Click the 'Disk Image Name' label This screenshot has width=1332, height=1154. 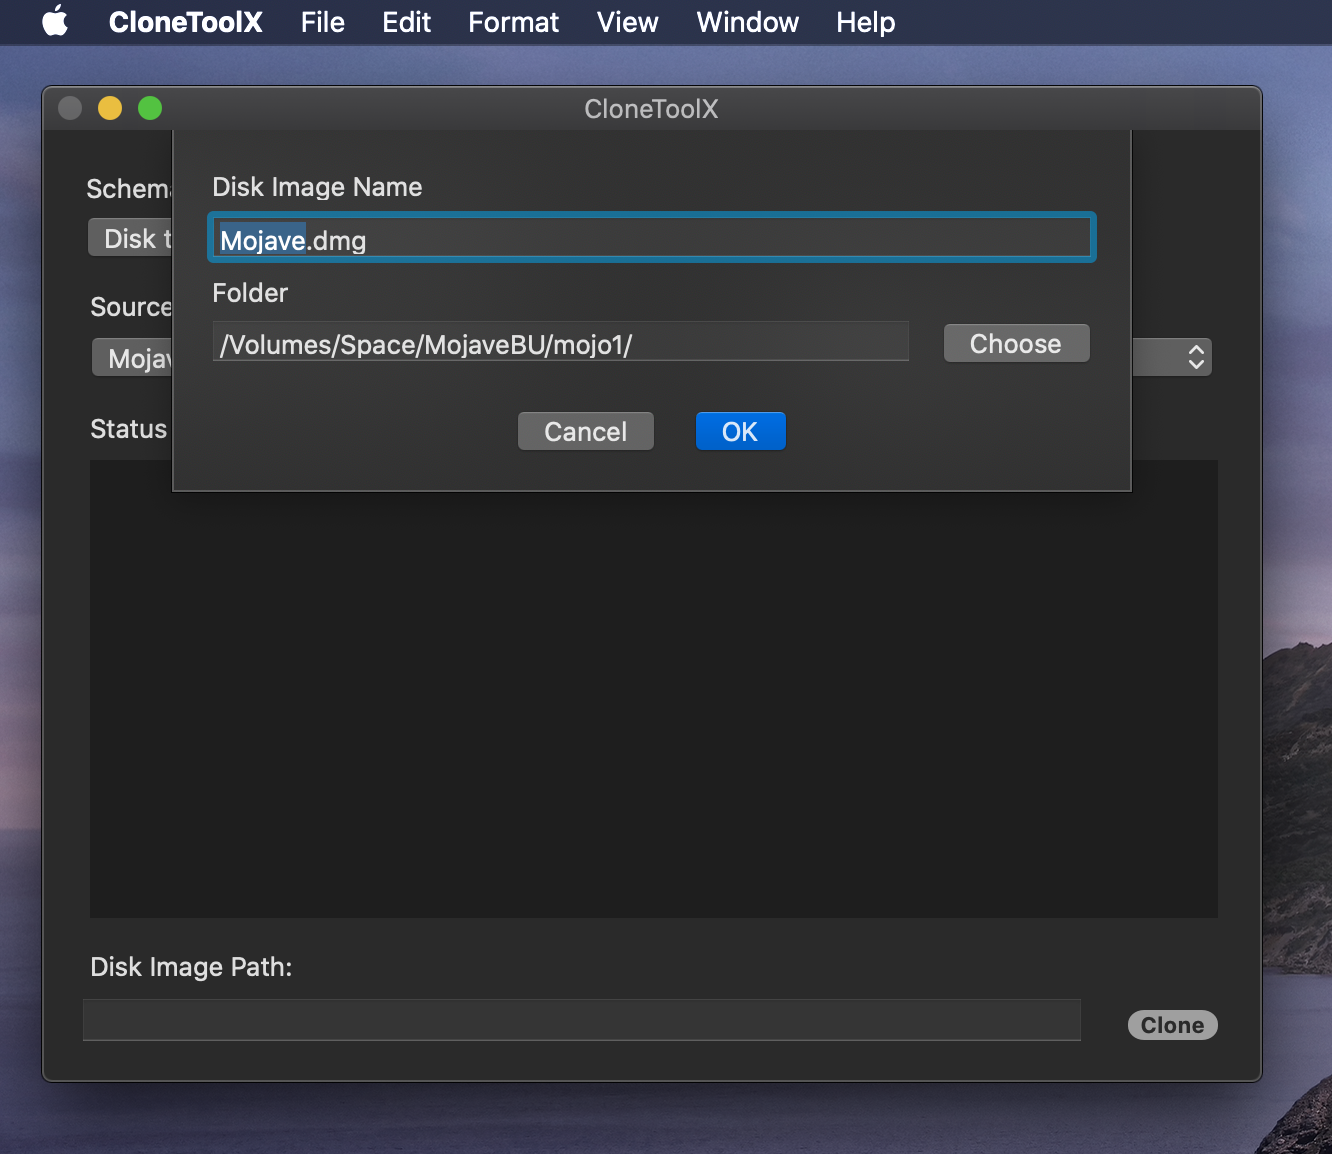(x=317, y=187)
